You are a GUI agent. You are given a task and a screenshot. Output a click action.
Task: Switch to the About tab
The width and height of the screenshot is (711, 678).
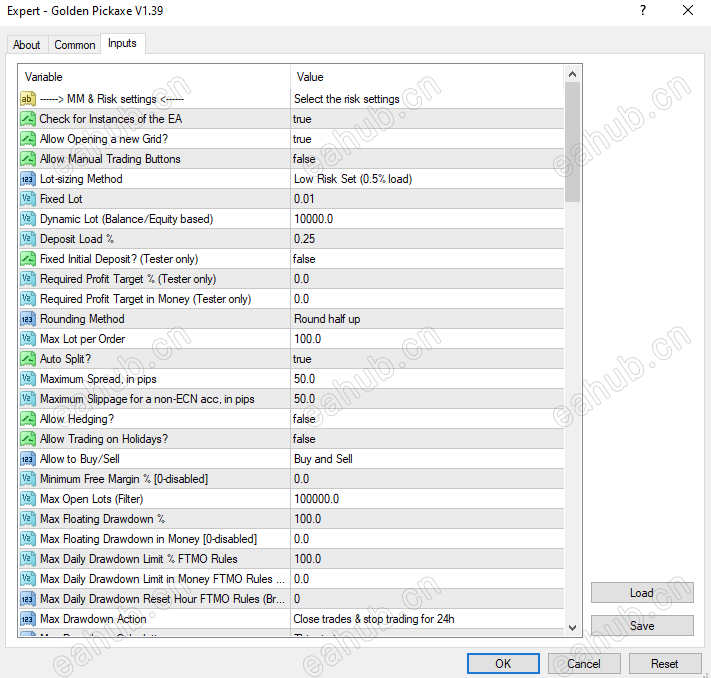point(27,45)
